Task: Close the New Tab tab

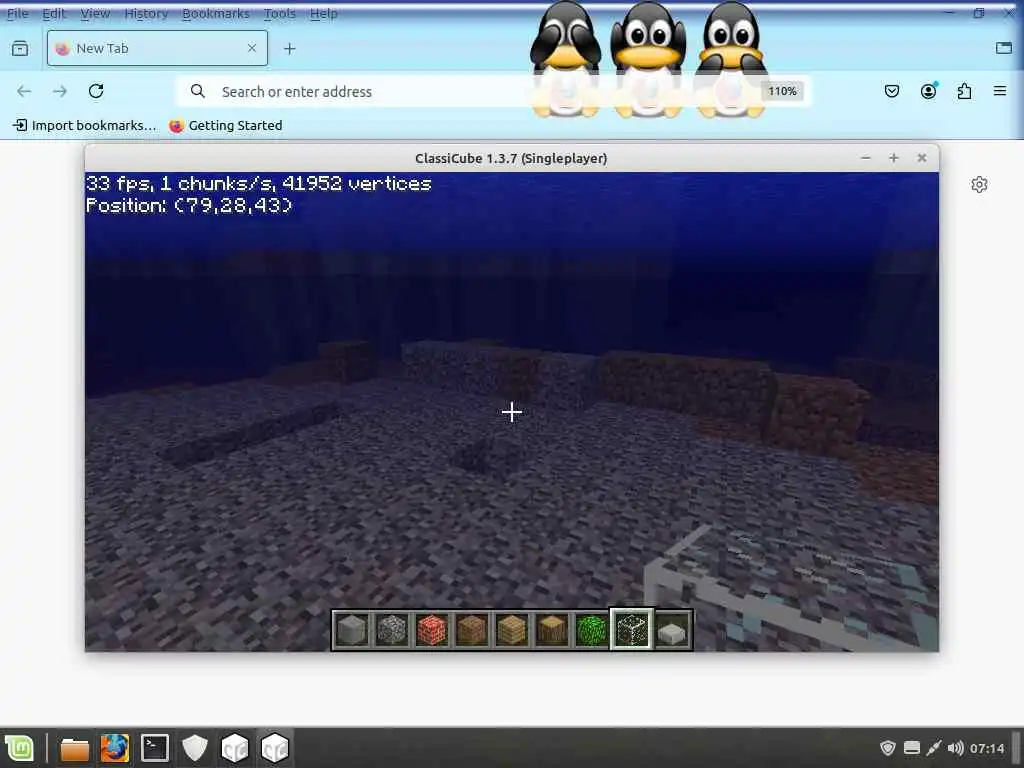Action: tap(252, 48)
